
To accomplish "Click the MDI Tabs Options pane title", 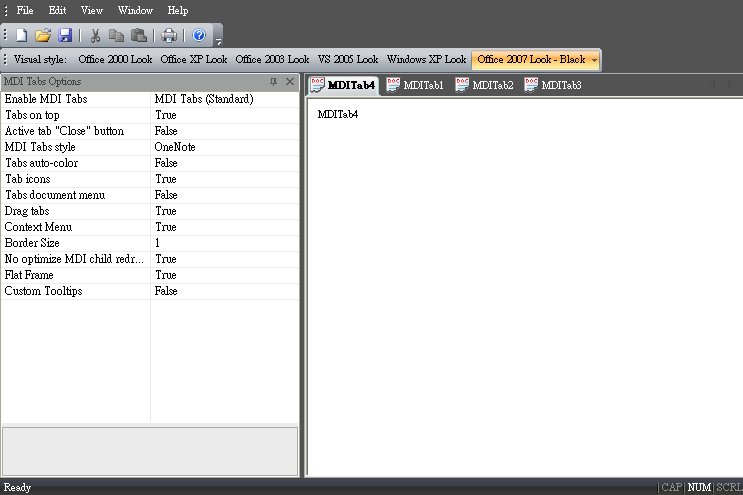I will (42, 81).
